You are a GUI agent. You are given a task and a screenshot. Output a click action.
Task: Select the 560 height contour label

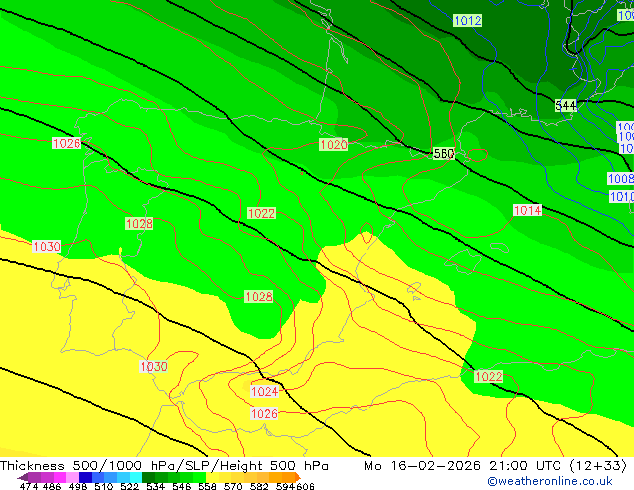coord(444,154)
